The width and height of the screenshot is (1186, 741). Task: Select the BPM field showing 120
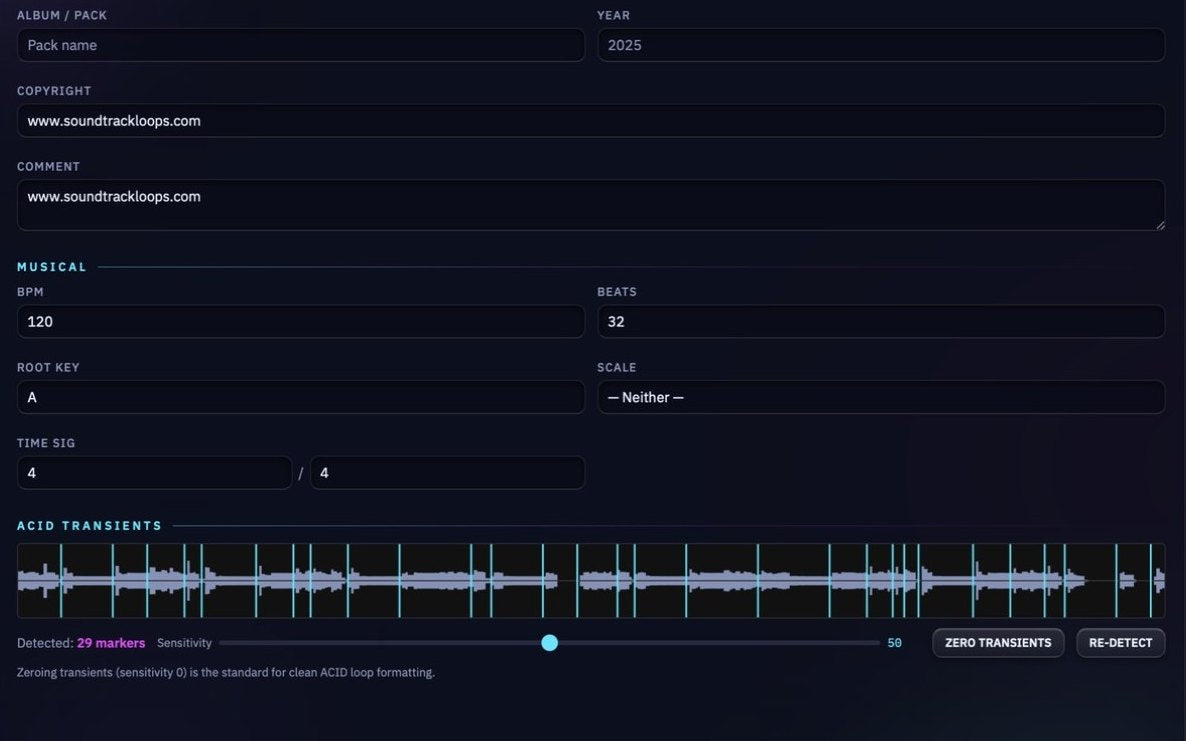pyautogui.click(x=300, y=321)
